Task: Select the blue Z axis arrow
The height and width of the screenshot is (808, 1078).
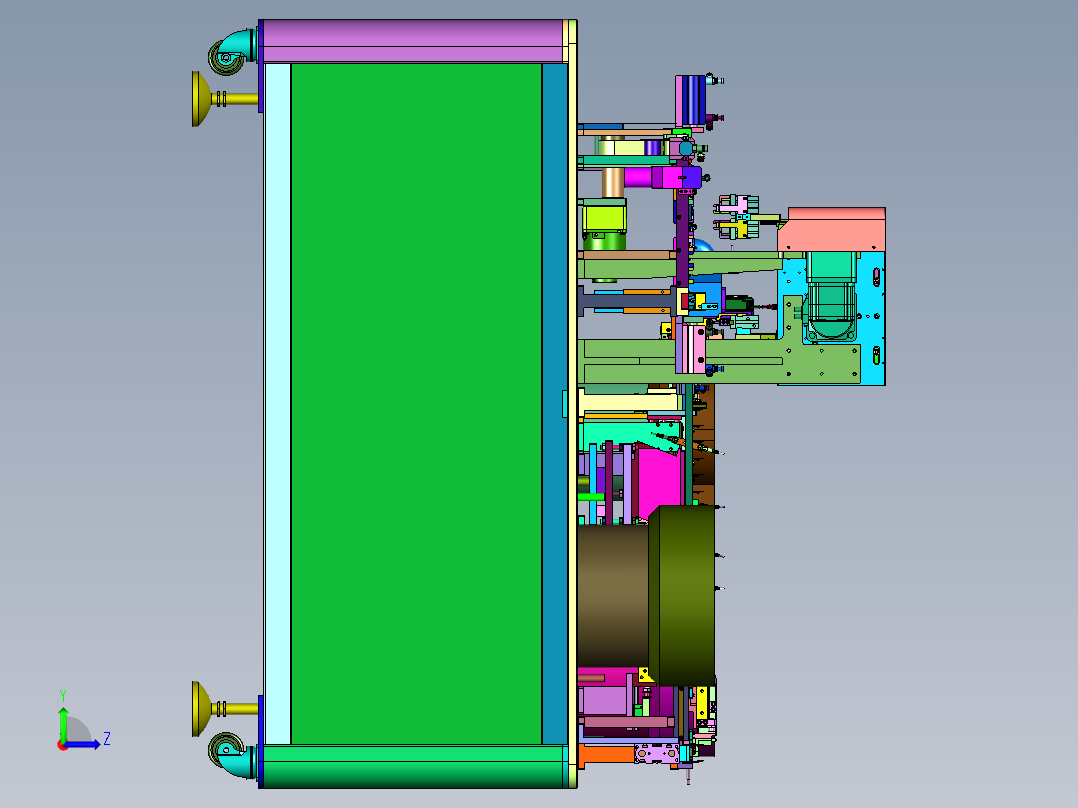Action: point(84,744)
